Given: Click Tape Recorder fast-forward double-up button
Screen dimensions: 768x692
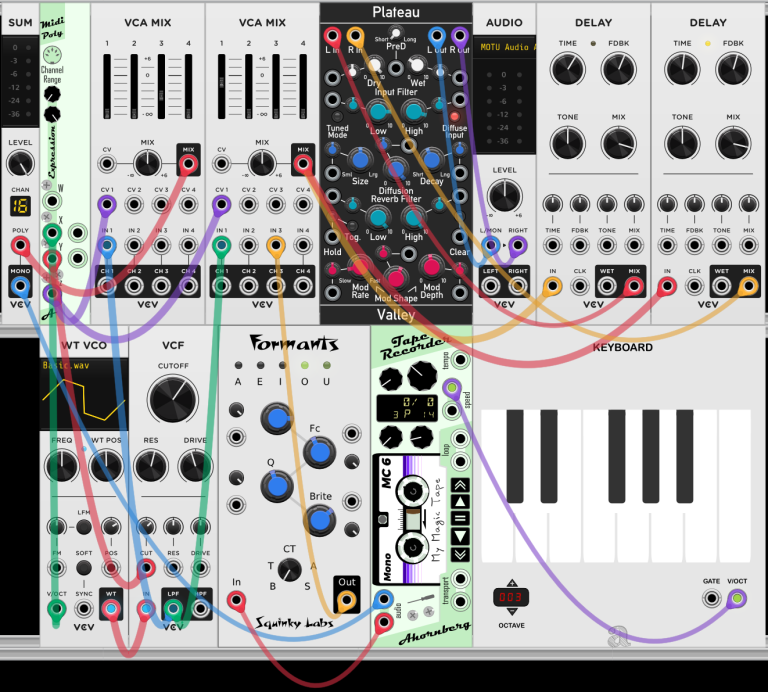Looking at the screenshot, I should pyautogui.click(x=460, y=485).
